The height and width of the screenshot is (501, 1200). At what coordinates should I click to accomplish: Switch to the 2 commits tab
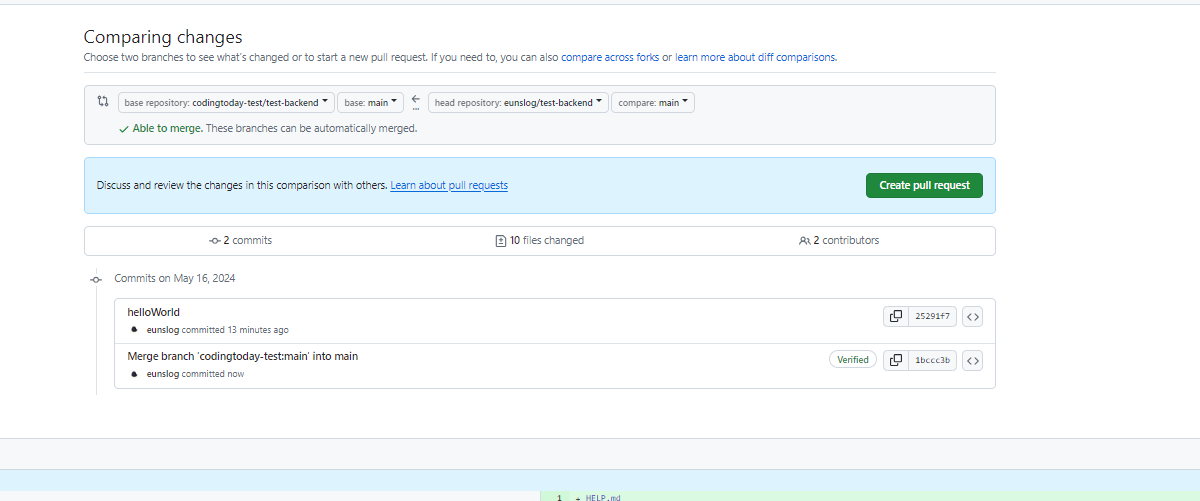coord(240,241)
